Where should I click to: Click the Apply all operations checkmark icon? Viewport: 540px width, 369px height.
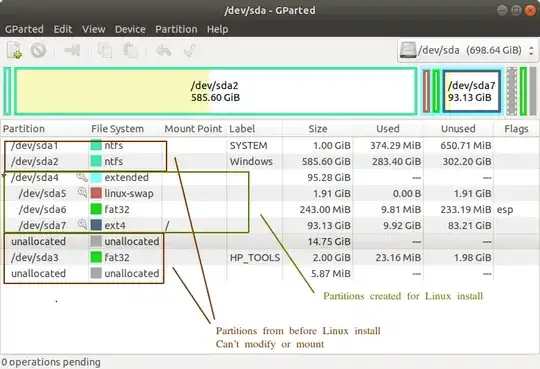tap(189, 51)
